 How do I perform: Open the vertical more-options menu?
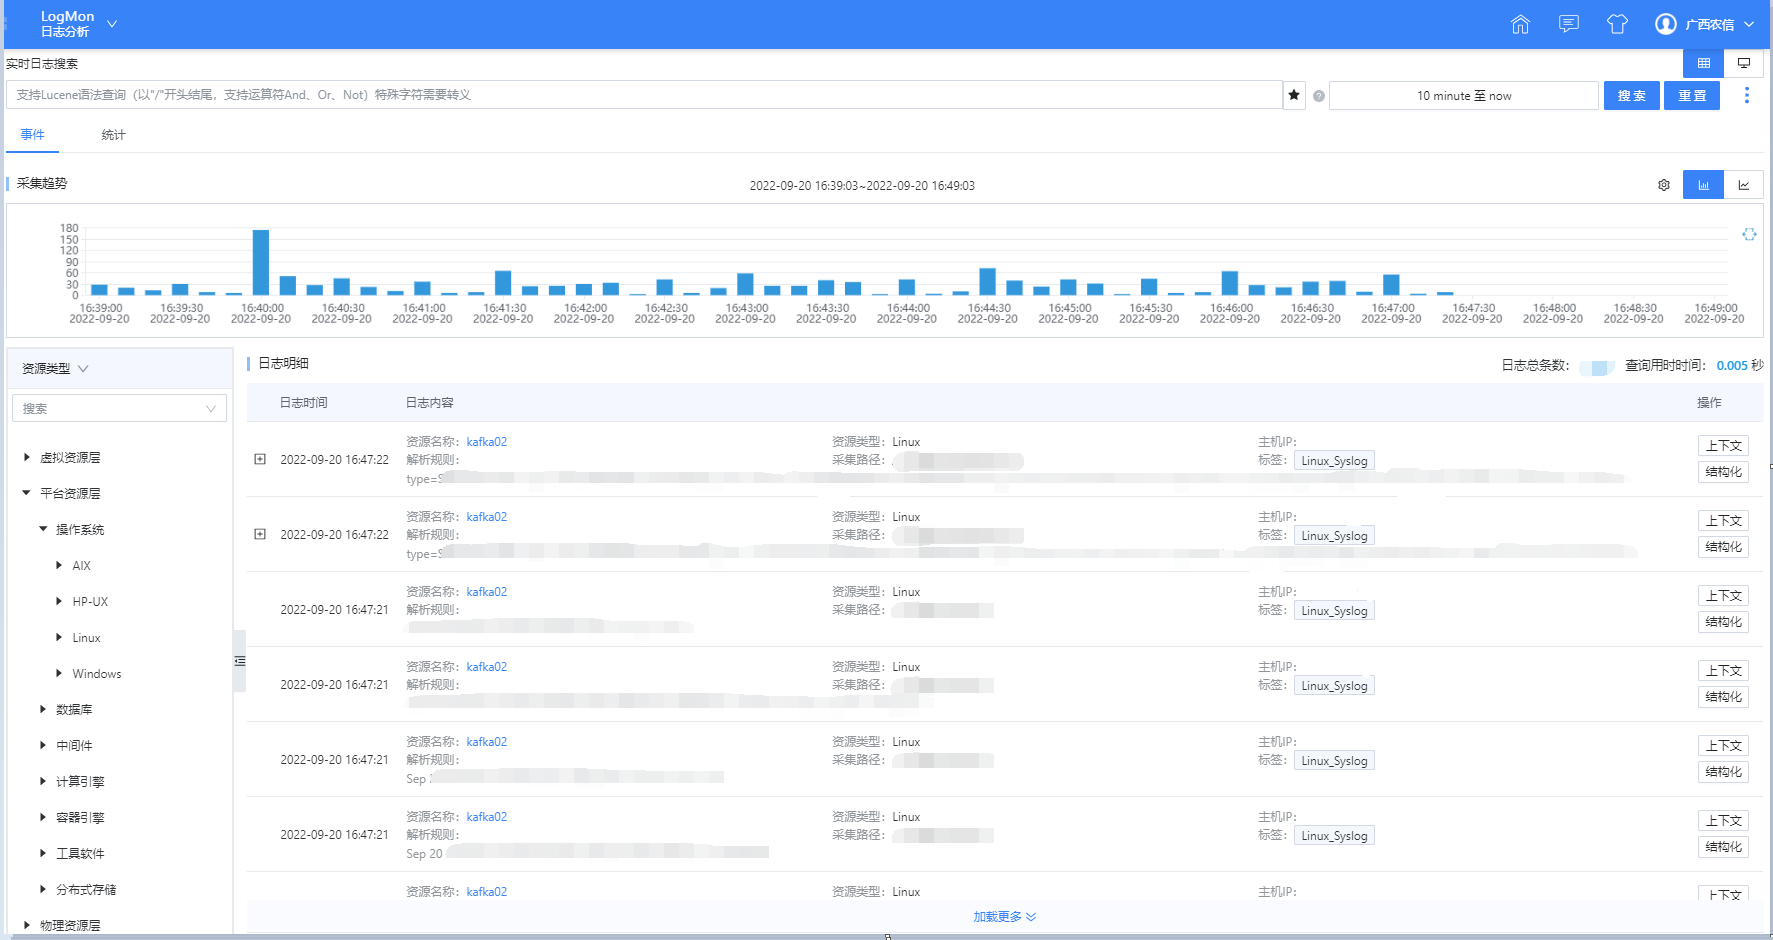(x=1747, y=95)
